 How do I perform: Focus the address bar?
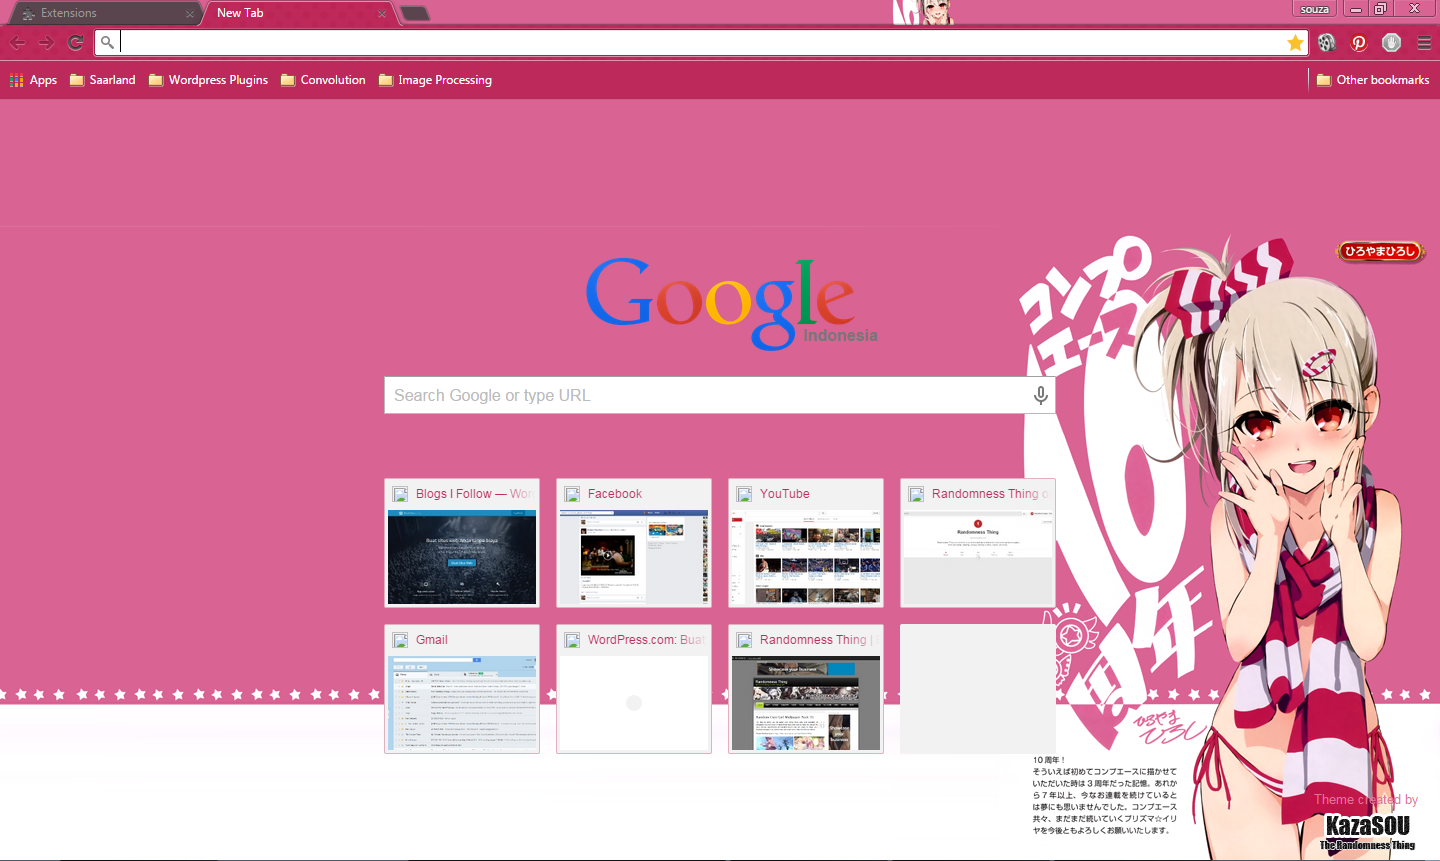(702, 42)
